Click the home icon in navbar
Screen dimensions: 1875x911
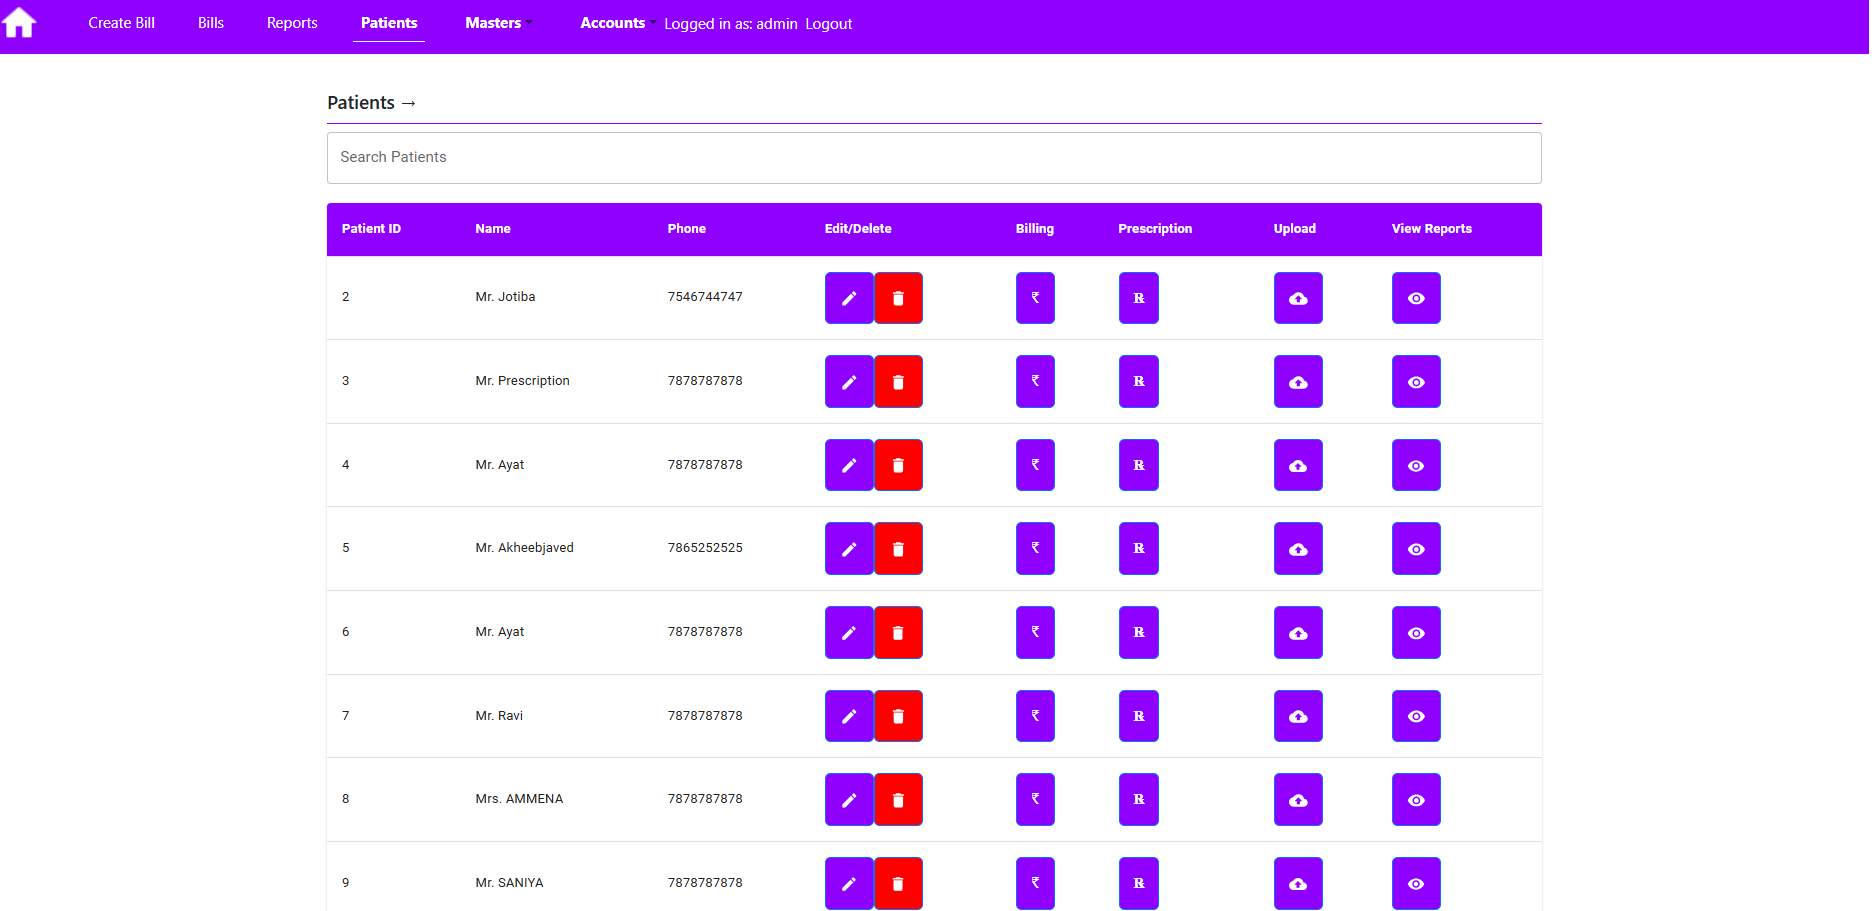pos(19,23)
